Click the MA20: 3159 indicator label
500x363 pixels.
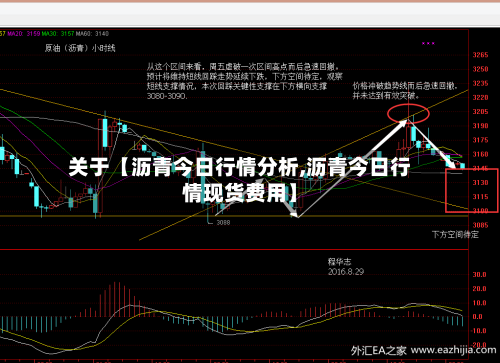[24, 34]
